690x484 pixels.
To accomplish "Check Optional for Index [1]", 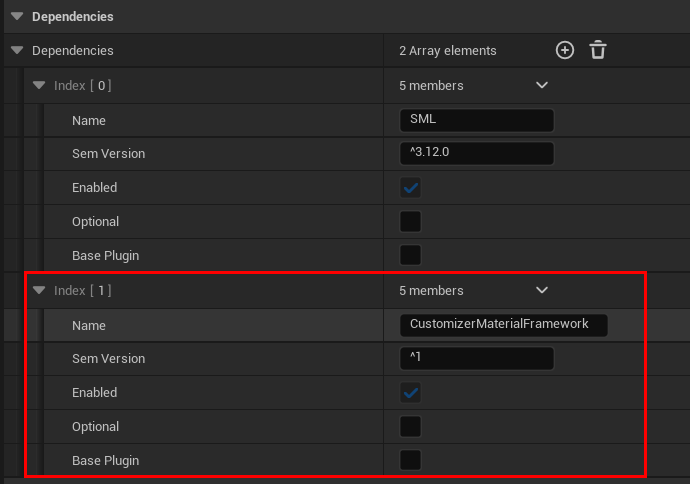I will [410, 426].
